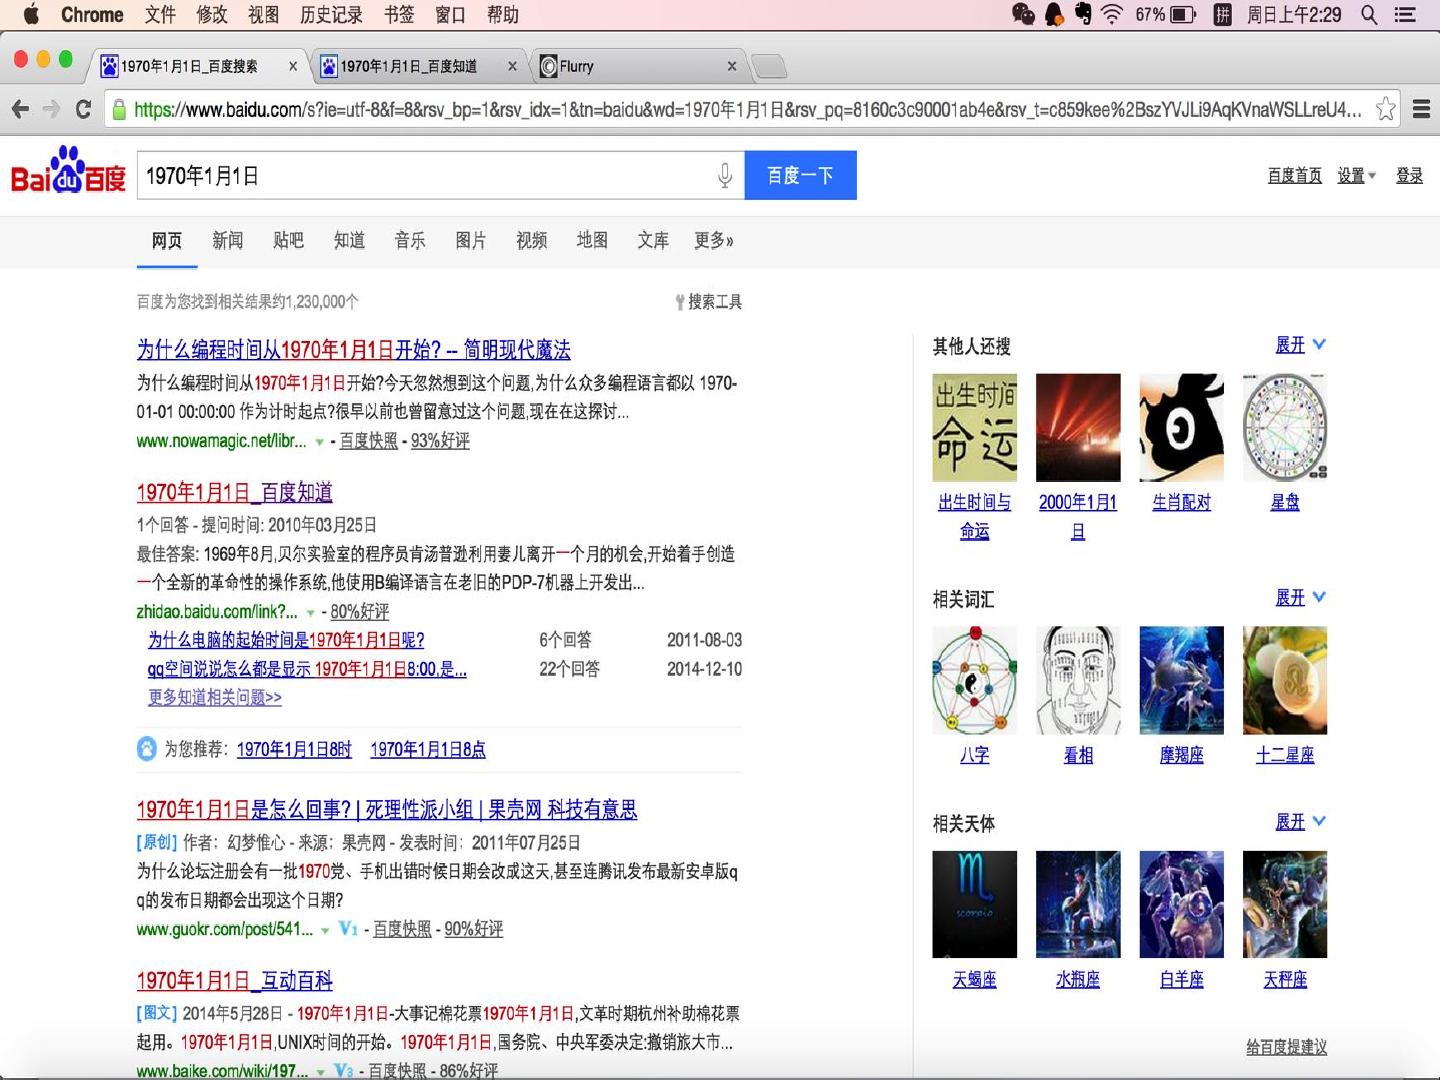Screen dimensions: 1440x1080
Task: Close the 1970年1月1日_百度搜索 tab
Action: pyautogui.click(x=293, y=66)
